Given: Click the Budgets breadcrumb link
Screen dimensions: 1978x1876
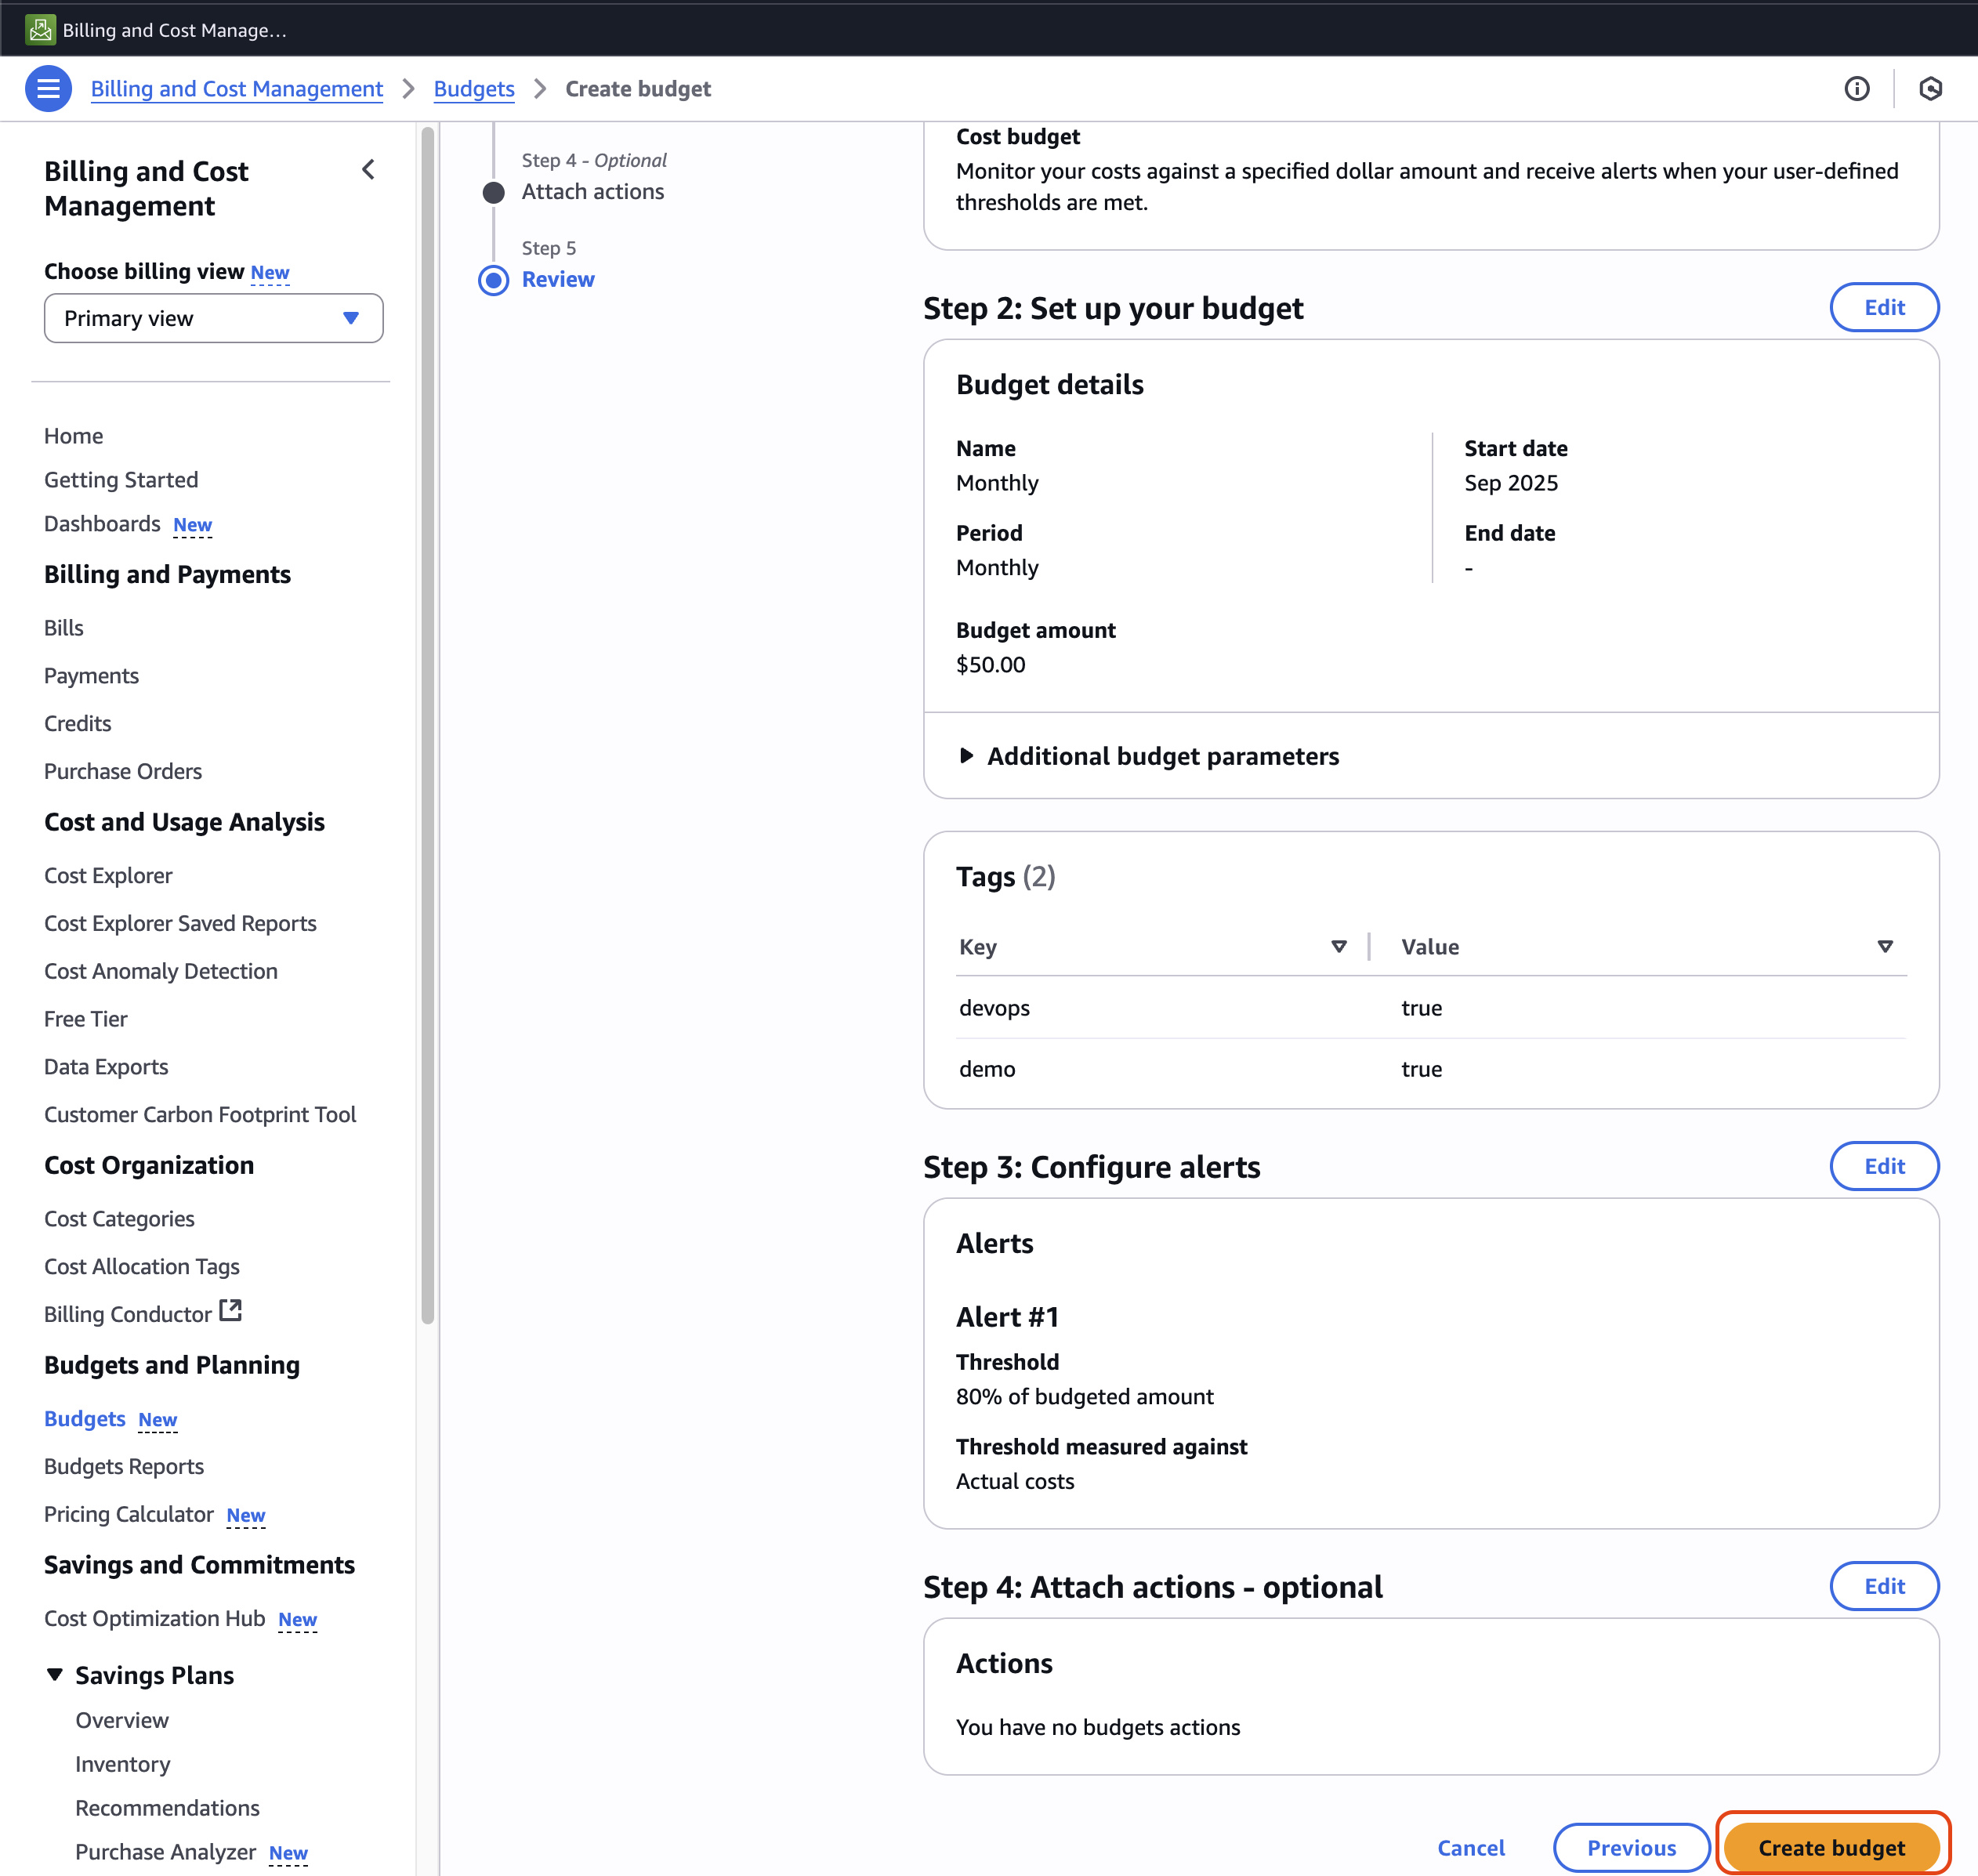Looking at the screenshot, I should coord(474,89).
